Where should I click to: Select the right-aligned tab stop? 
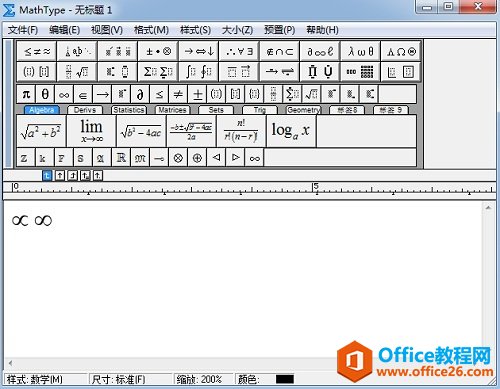pyautogui.click(x=72, y=175)
